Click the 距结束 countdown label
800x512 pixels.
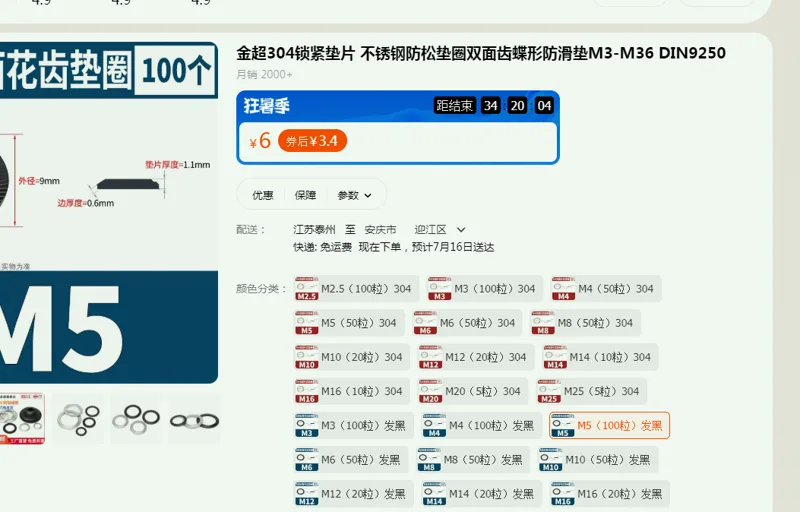455,106
